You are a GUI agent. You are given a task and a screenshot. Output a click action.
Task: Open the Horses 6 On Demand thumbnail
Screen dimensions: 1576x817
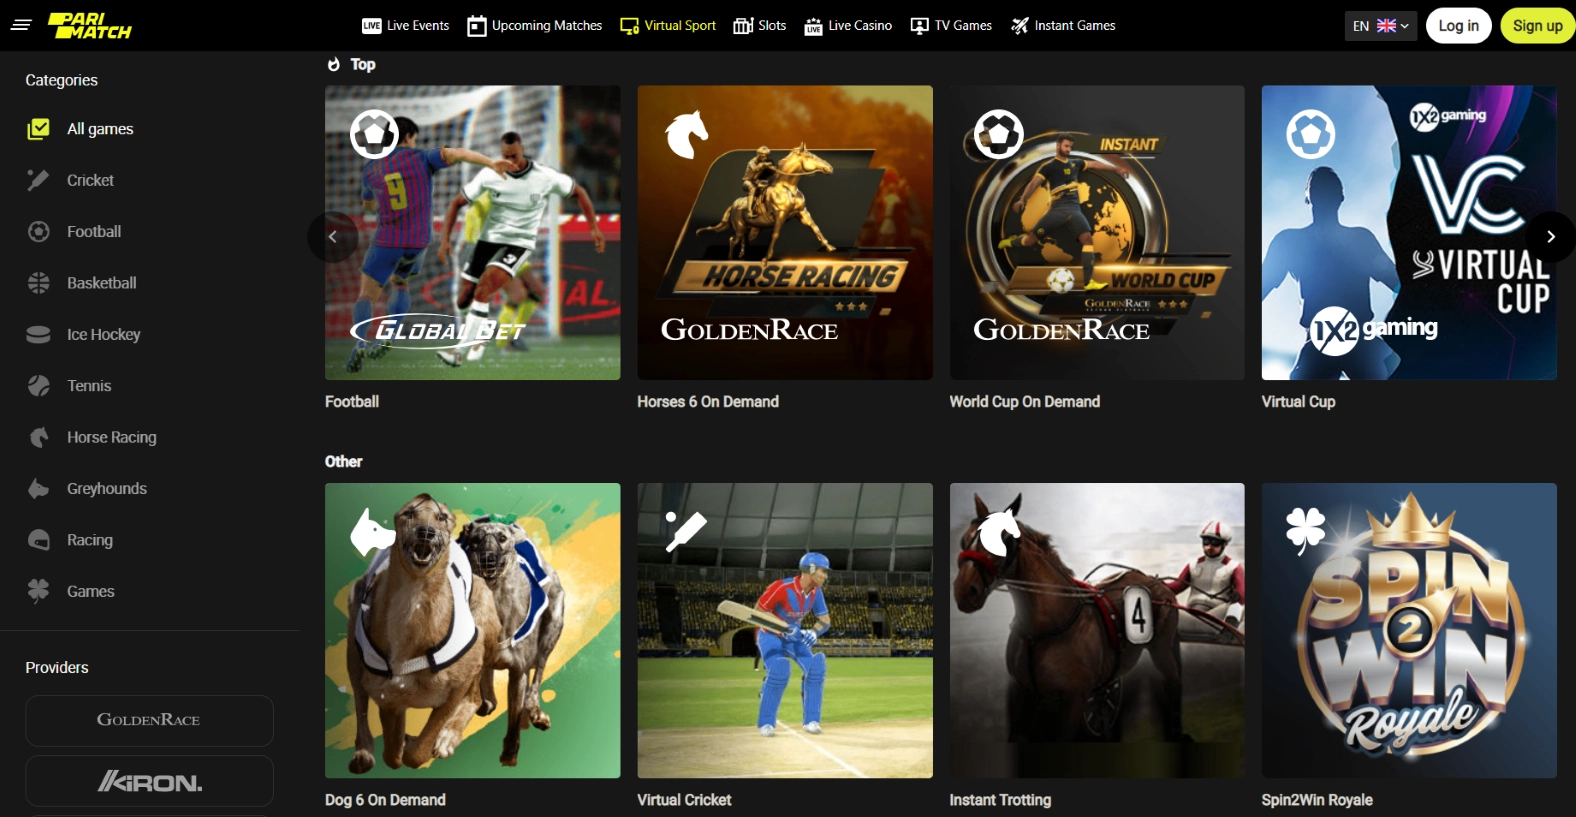tap(785, 232)
